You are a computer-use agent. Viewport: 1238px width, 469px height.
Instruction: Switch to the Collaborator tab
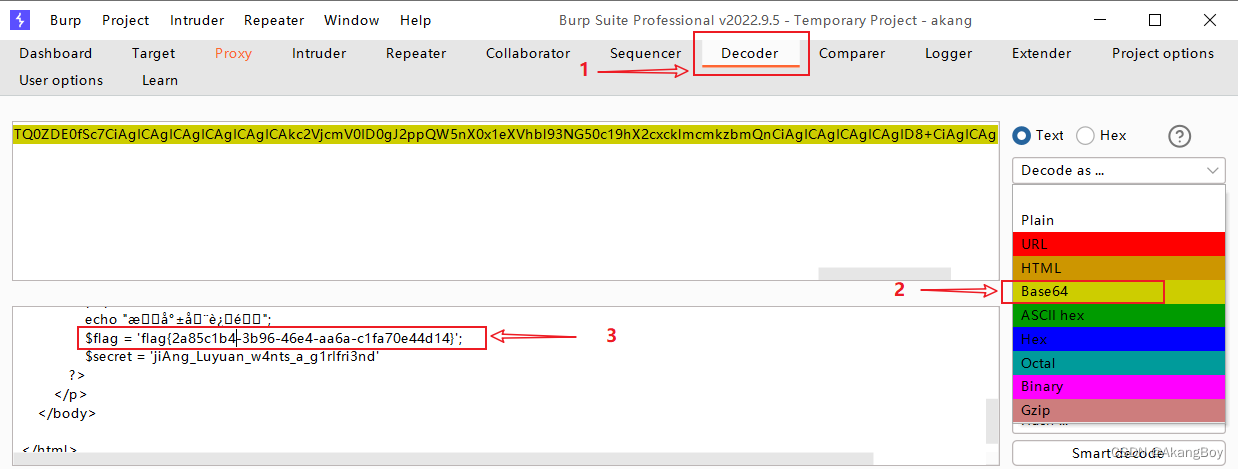click(528, 53)
